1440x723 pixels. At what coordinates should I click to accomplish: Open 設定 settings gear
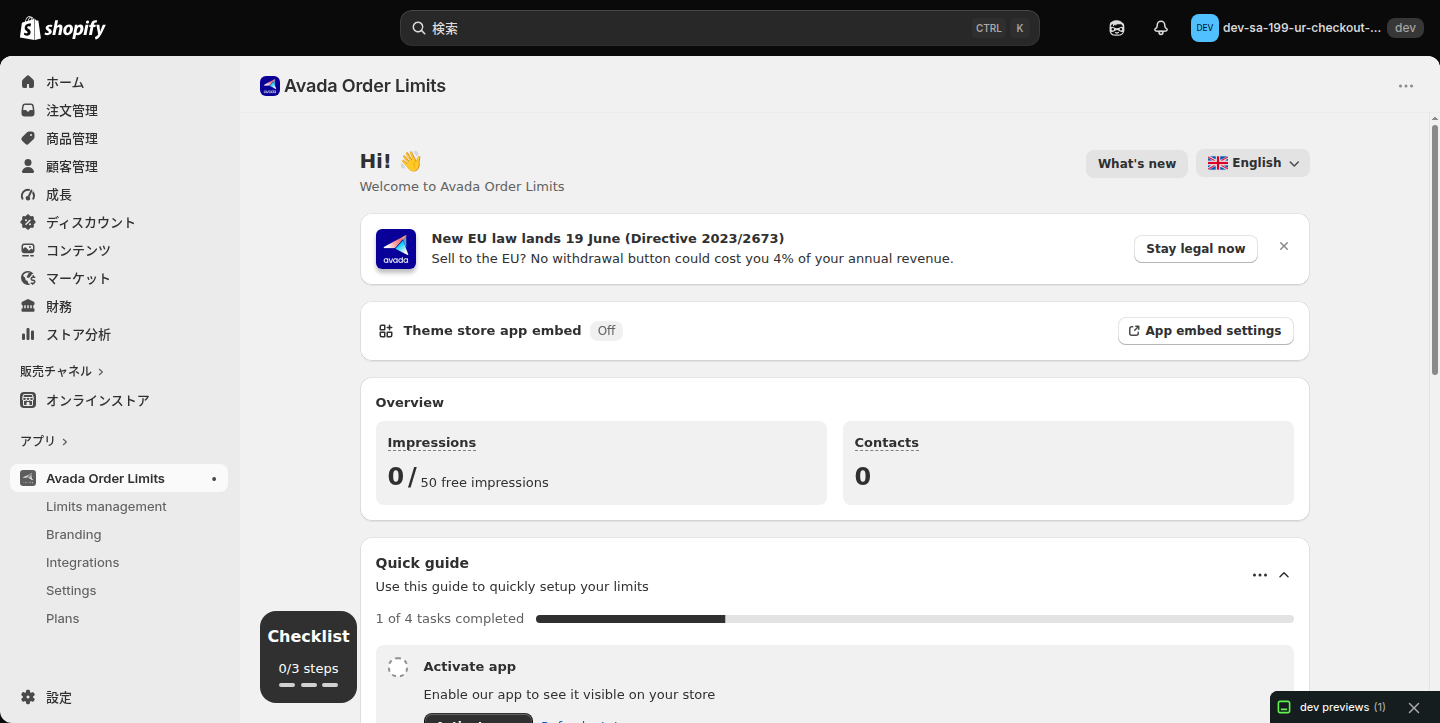[28, 697]
